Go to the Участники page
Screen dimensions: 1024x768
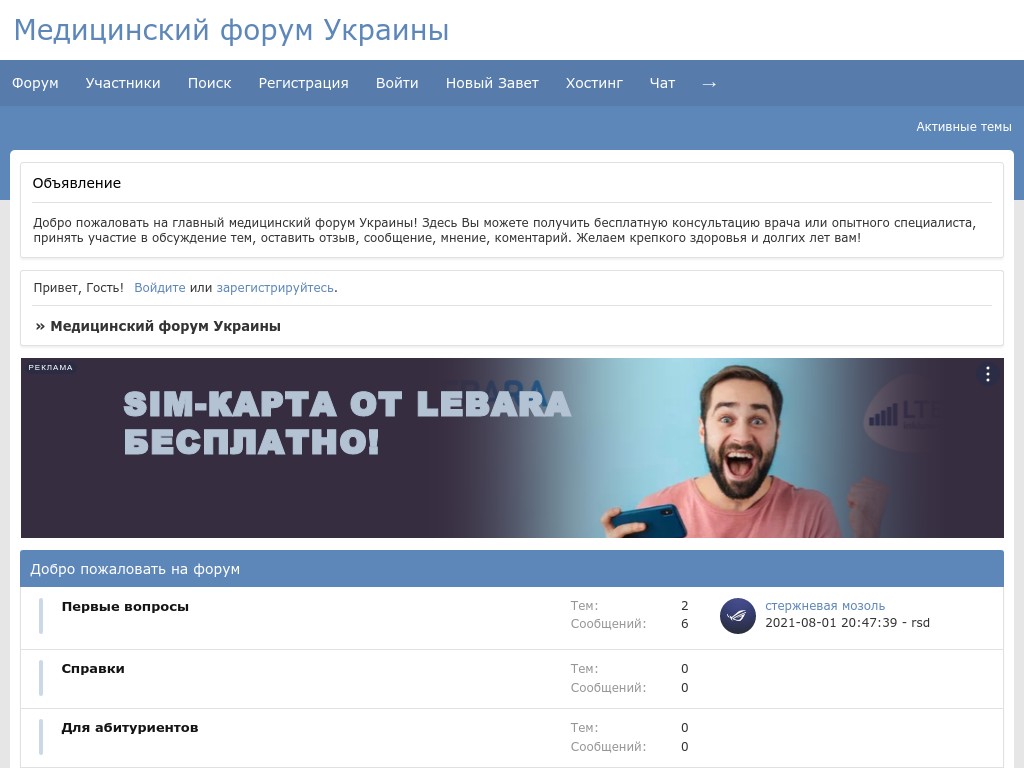coord(123,83)
